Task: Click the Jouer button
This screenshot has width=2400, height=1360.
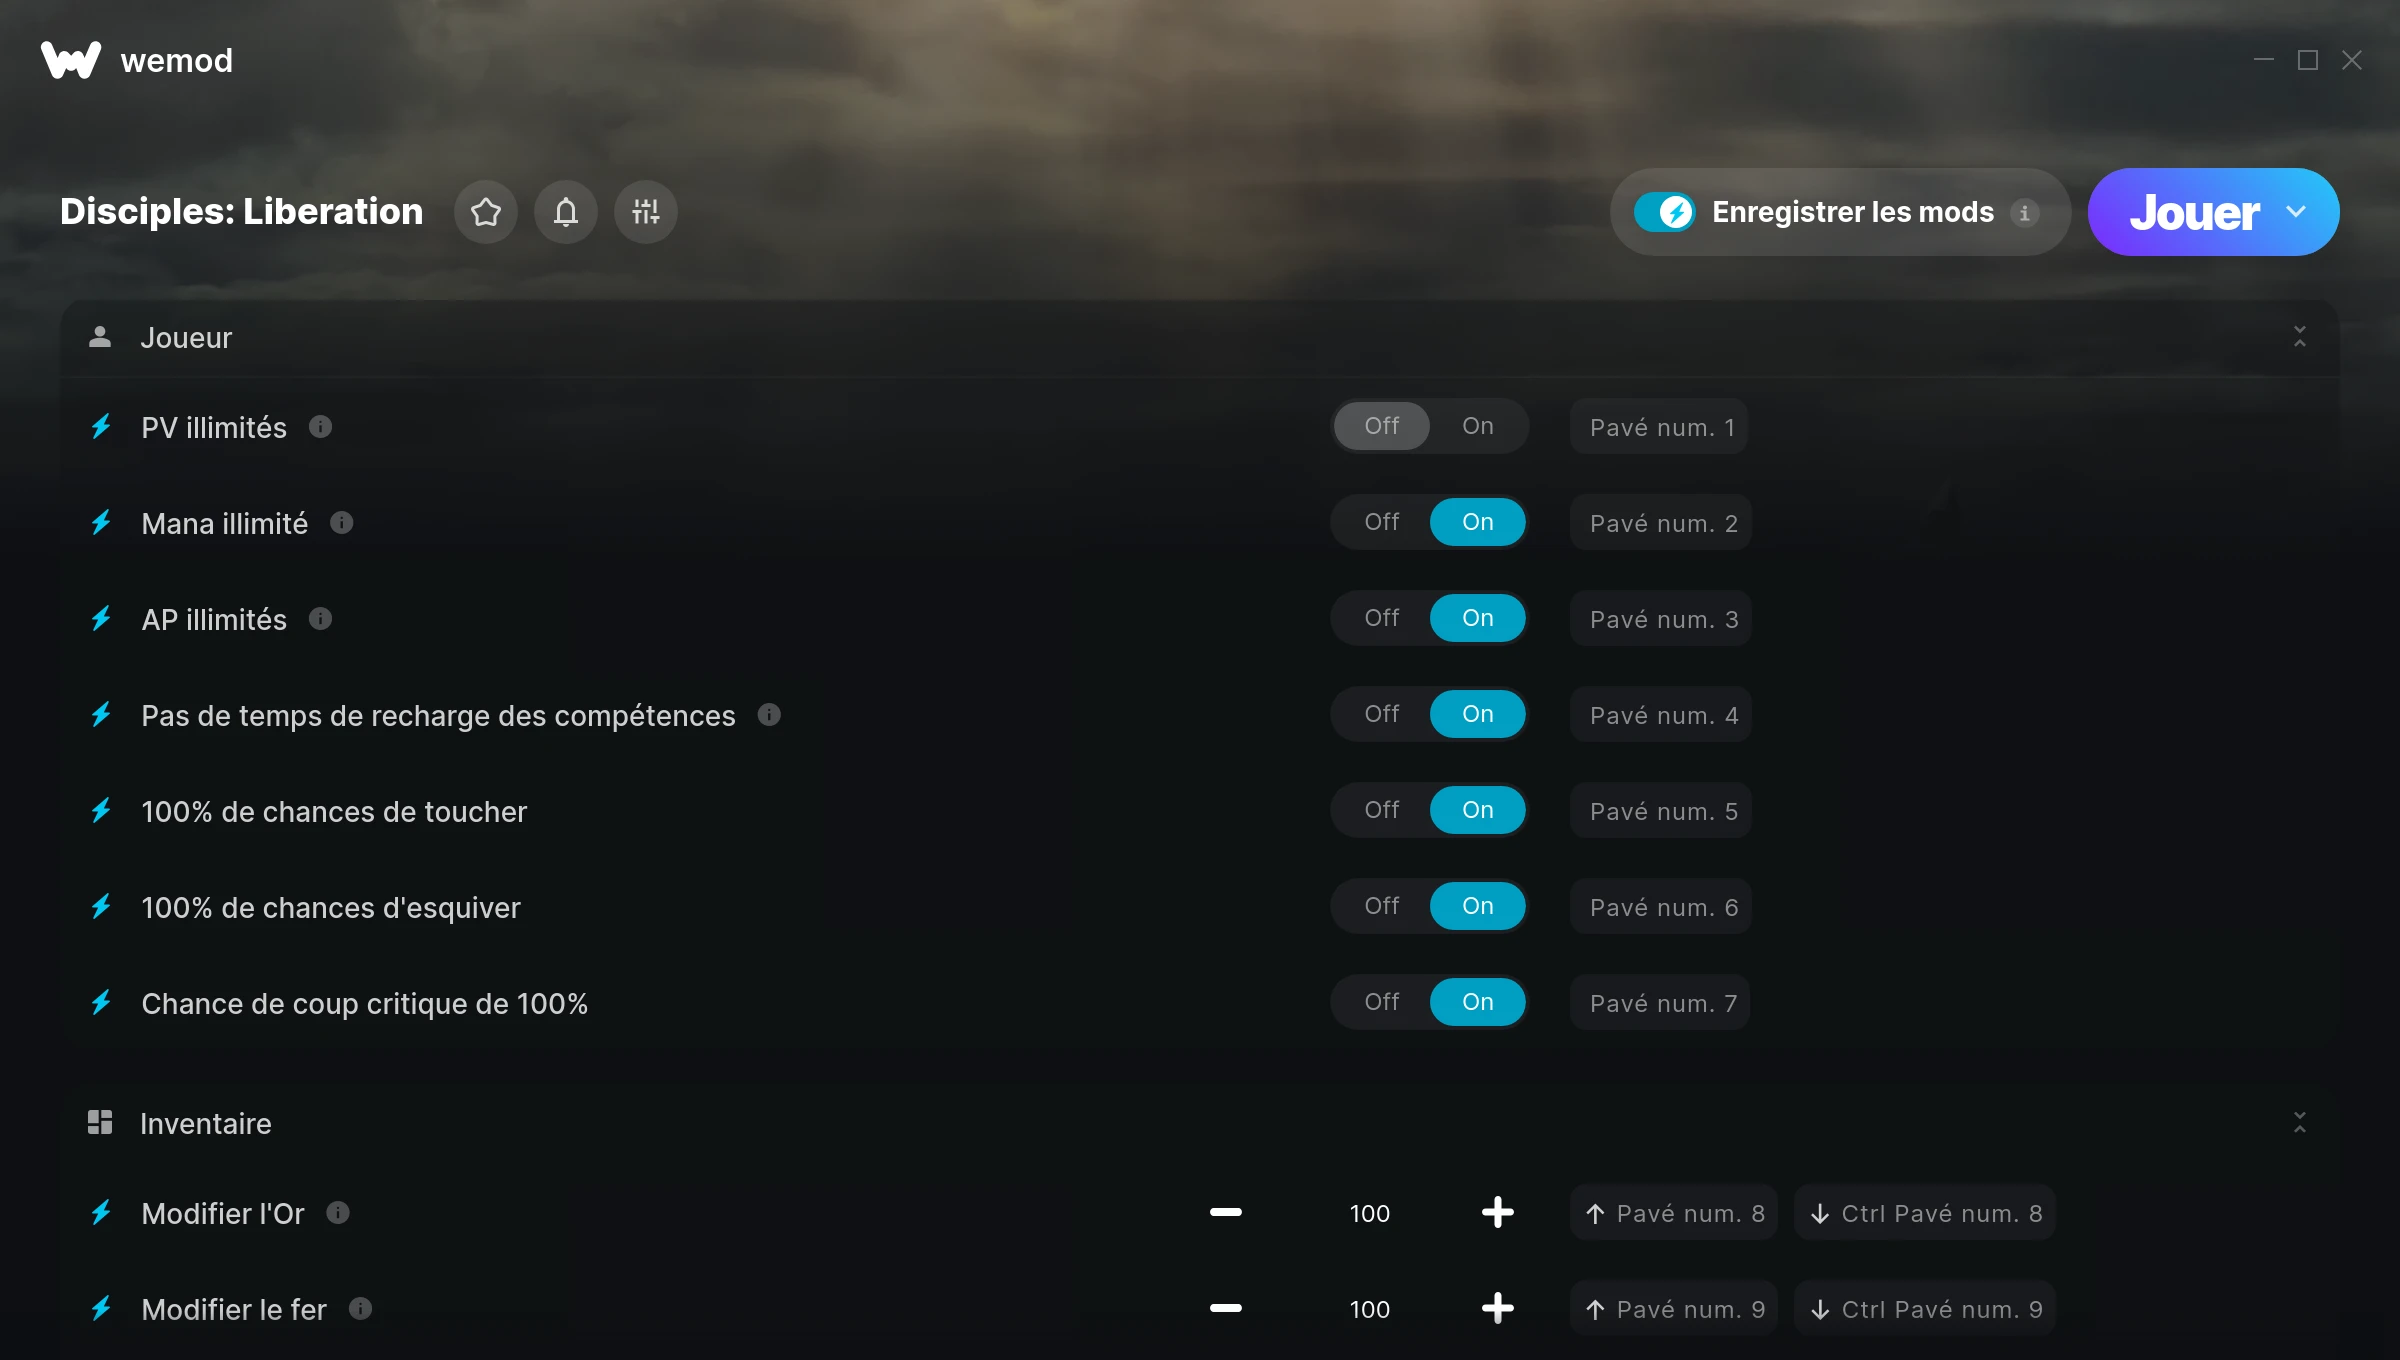Action: [2194, 212]
